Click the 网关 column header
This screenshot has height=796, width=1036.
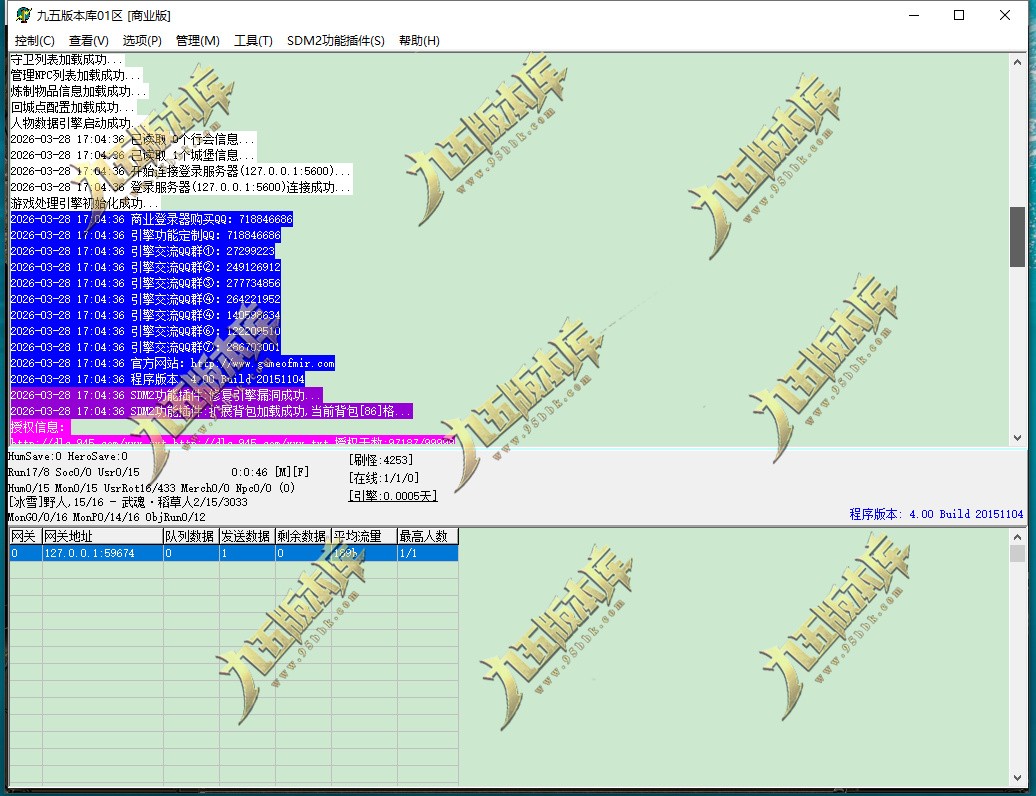click(25, 536)
